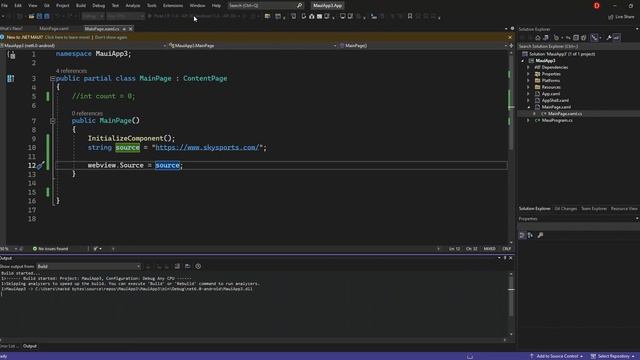Viewport: 640px width, 360px height.
Task: Expand the Platforms folder
Action: click(x=528, y=80)
